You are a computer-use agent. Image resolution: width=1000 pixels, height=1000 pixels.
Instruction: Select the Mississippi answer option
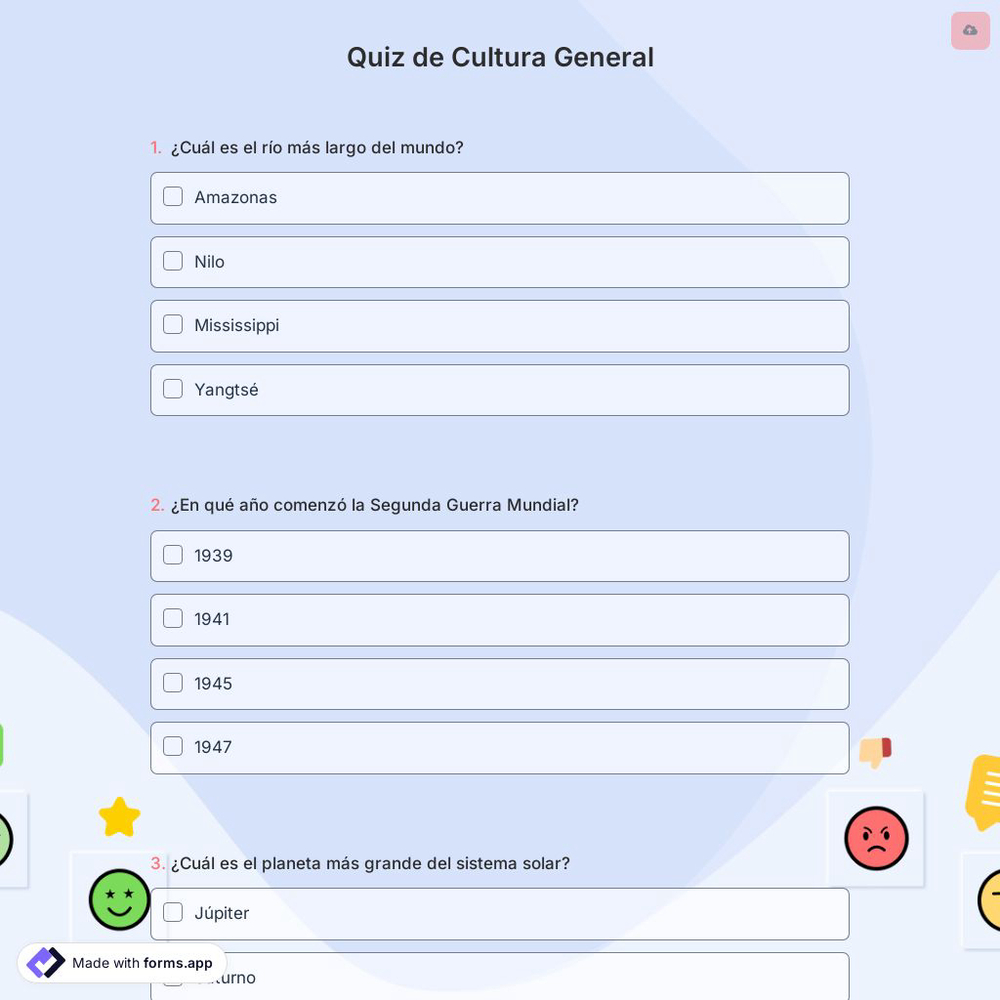tap(500, 326)
